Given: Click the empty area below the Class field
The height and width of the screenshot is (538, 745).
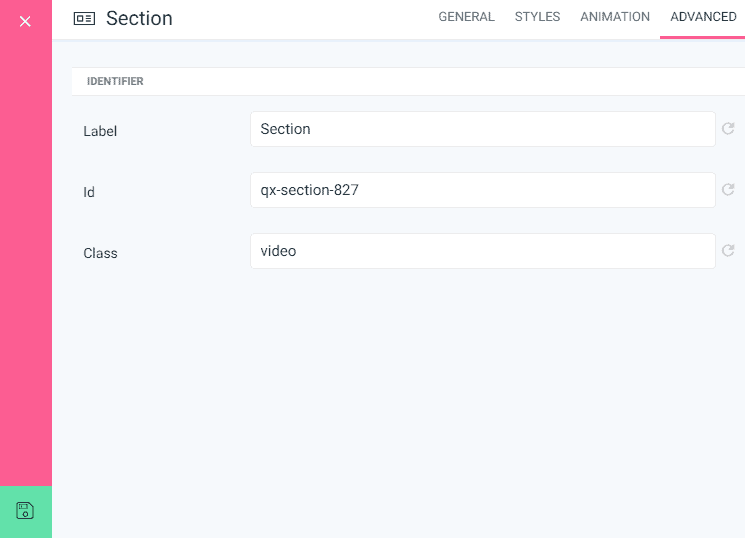Looking at the screenshot, I should coord(400,400).
